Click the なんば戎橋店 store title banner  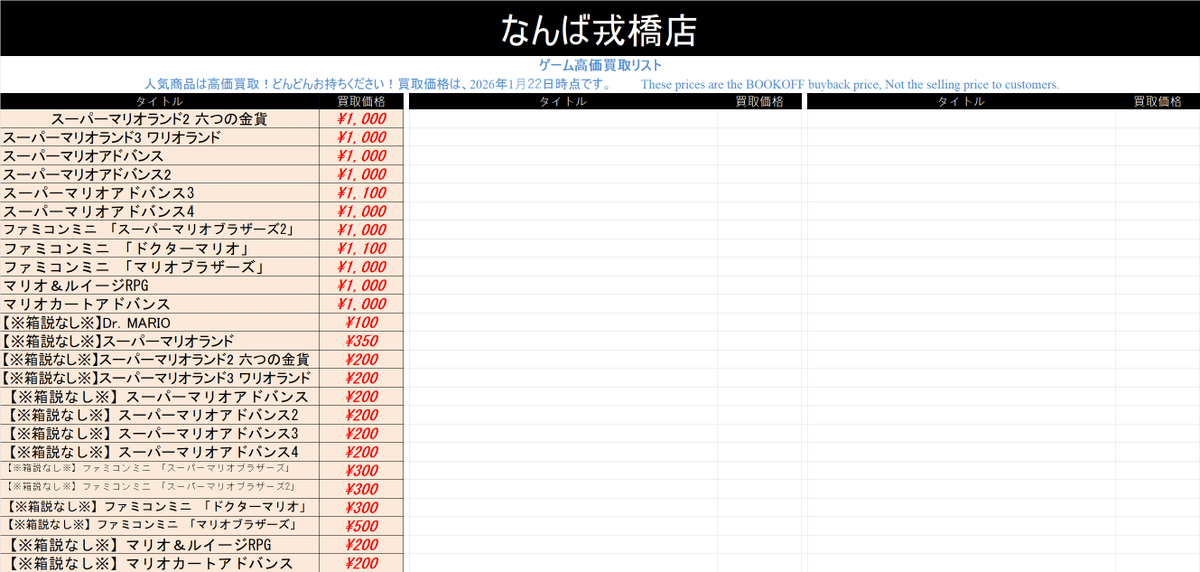pos(600,29)
